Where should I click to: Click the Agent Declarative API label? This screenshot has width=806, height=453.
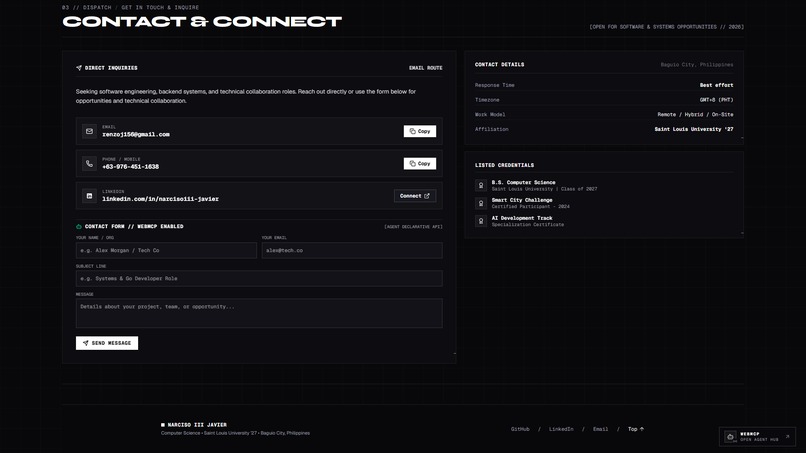point(413,227)
